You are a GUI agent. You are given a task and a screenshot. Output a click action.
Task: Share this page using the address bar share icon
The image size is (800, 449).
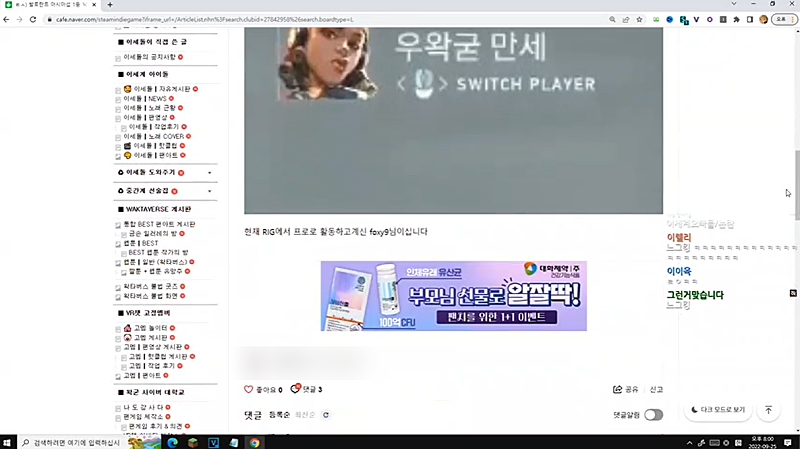pyautogui.click(x=626, y=19)
